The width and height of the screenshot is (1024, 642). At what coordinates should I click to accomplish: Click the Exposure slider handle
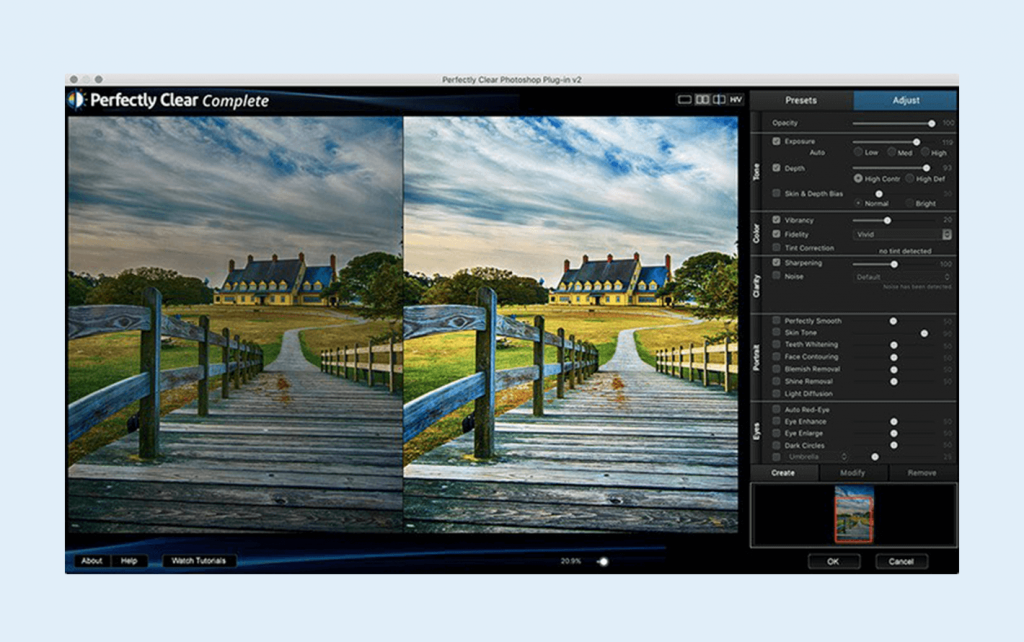pos(916,142)
